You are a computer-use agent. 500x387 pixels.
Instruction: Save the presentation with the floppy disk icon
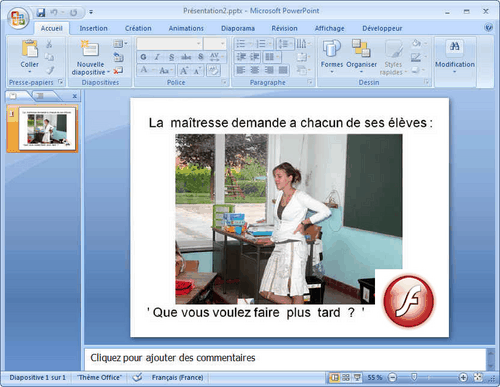[41, 13]
